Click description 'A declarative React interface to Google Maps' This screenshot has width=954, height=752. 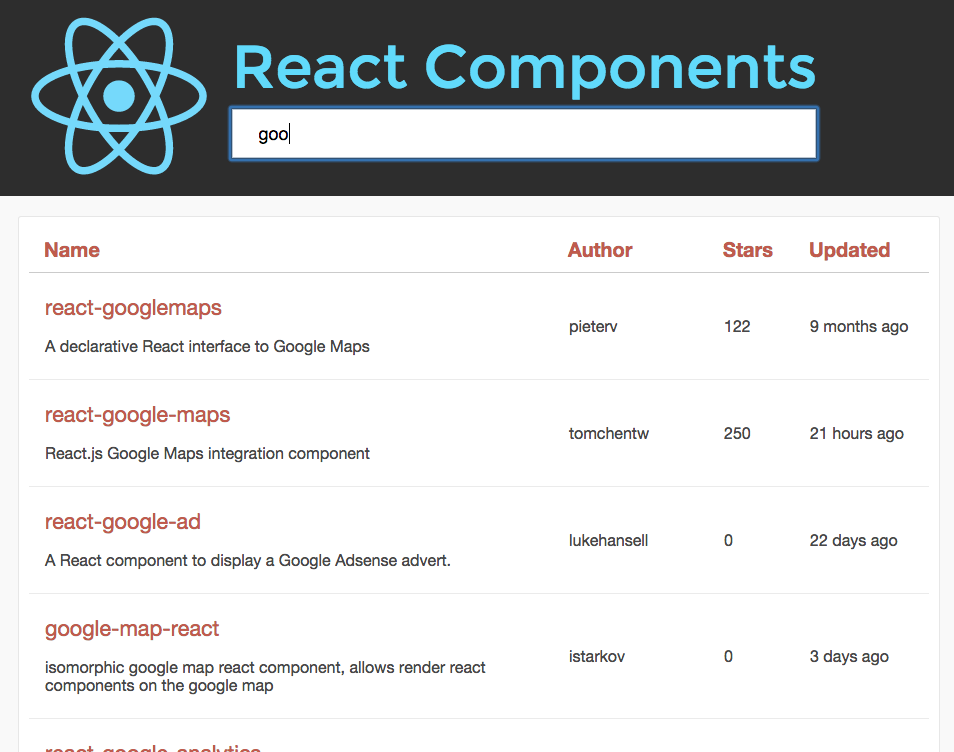point(207,347)
